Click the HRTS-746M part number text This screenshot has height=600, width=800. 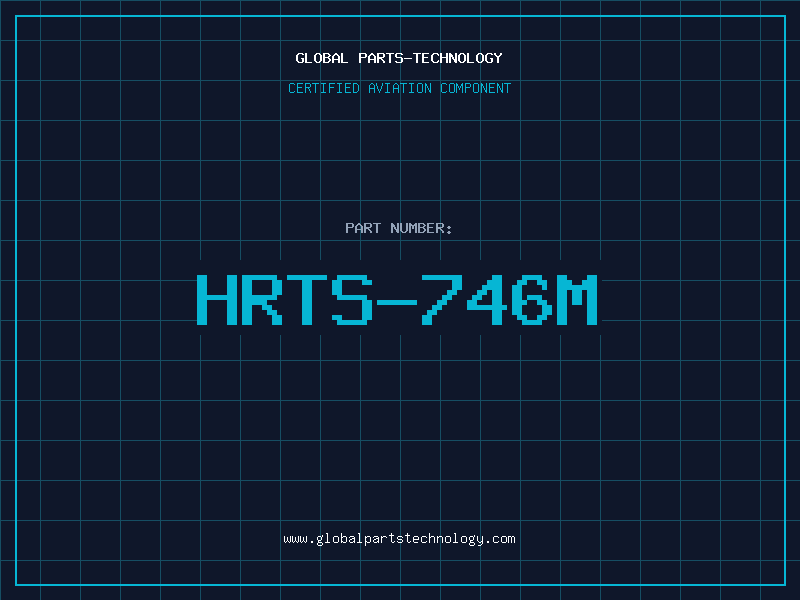pos(398,299)
